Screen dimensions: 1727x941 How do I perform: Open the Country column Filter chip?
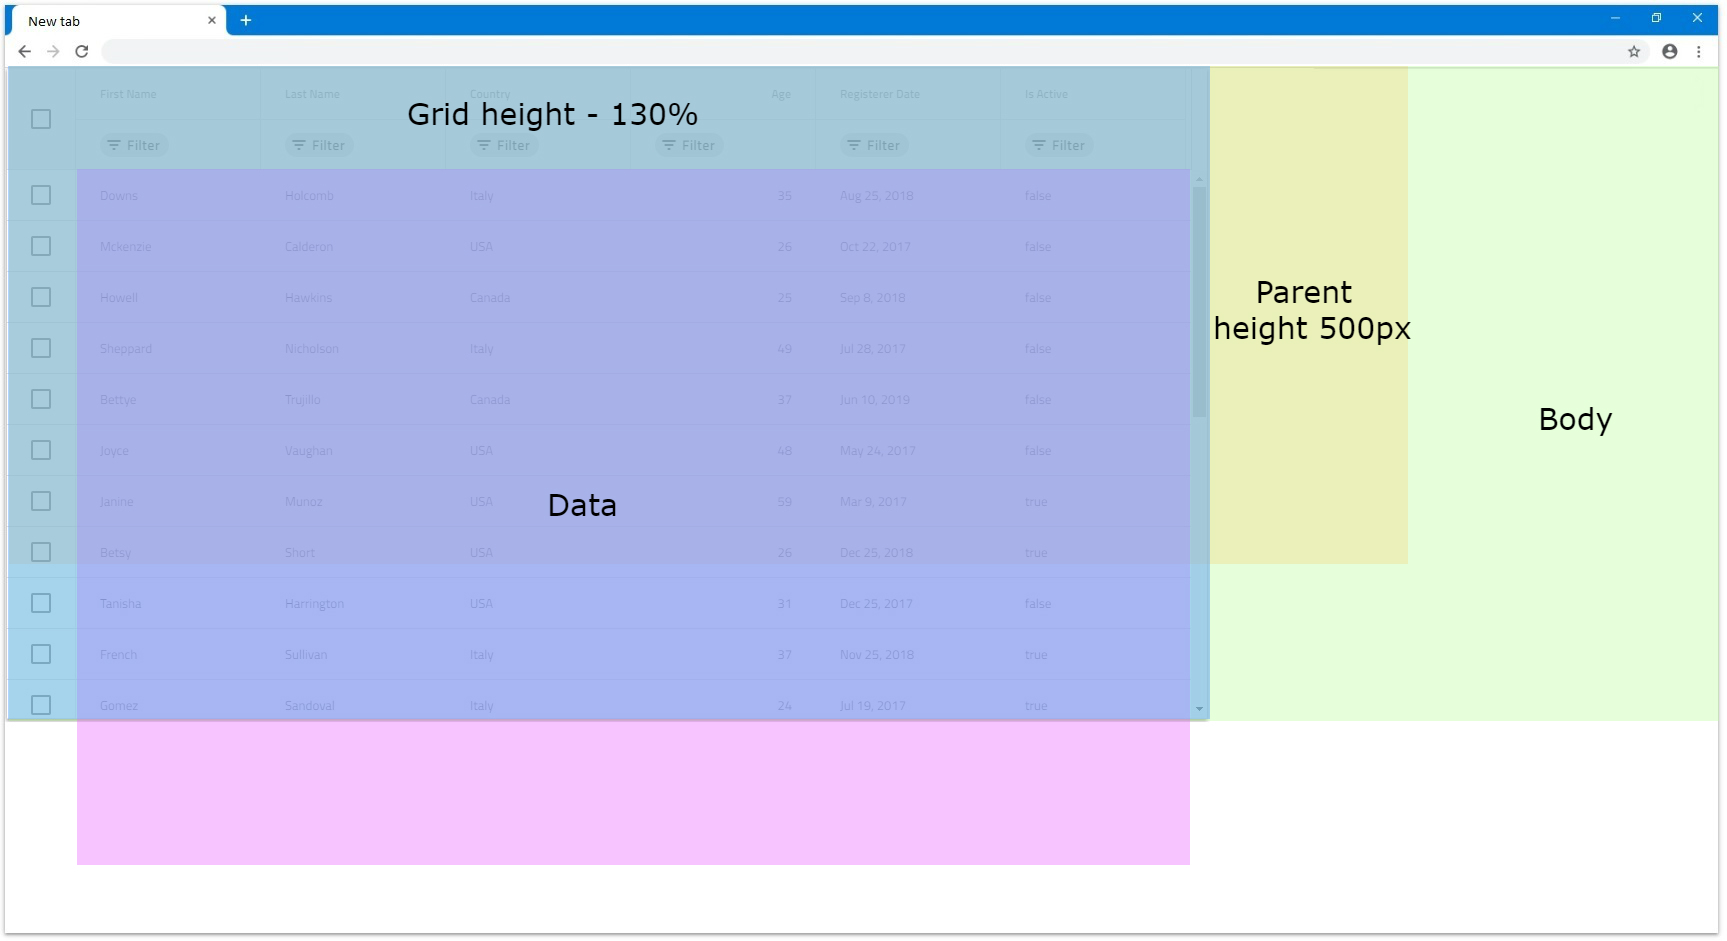click(504, 145)
